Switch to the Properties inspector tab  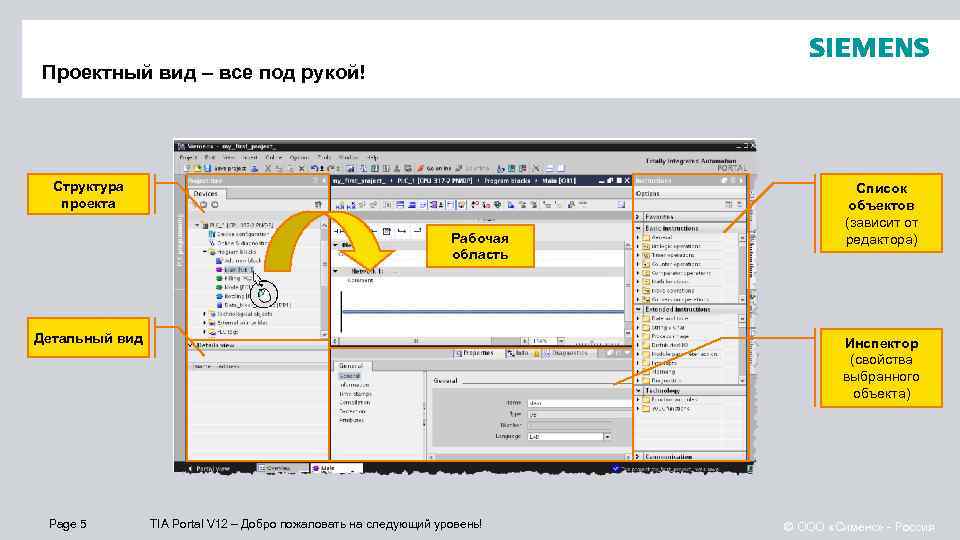click(x=474, y=353)
